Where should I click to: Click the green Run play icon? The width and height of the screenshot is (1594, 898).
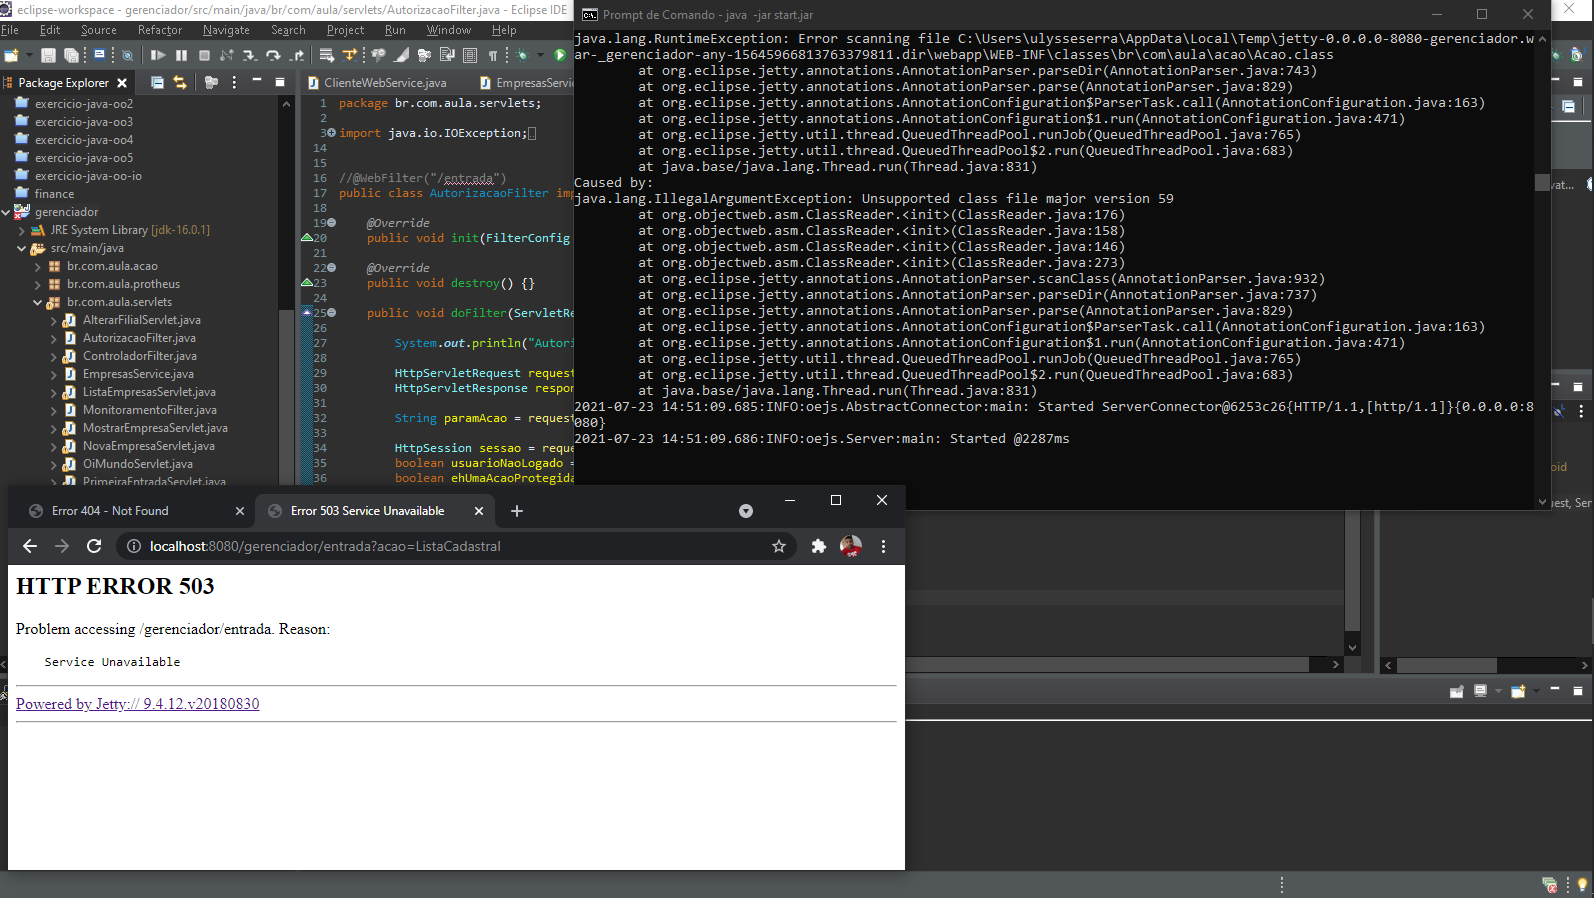coord(560,55)
